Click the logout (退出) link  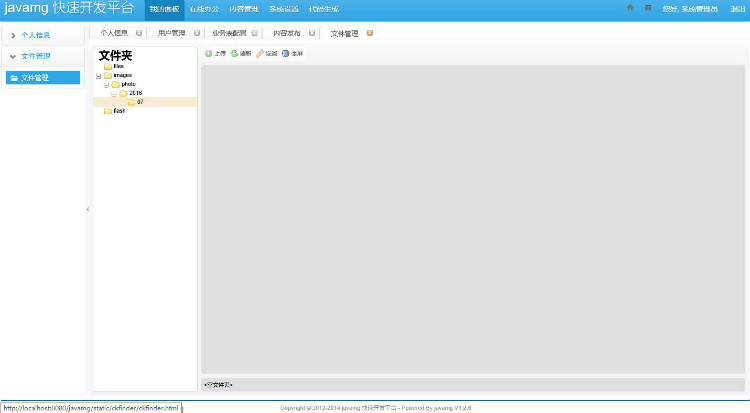pyautogui.click(x=737, y=9)
